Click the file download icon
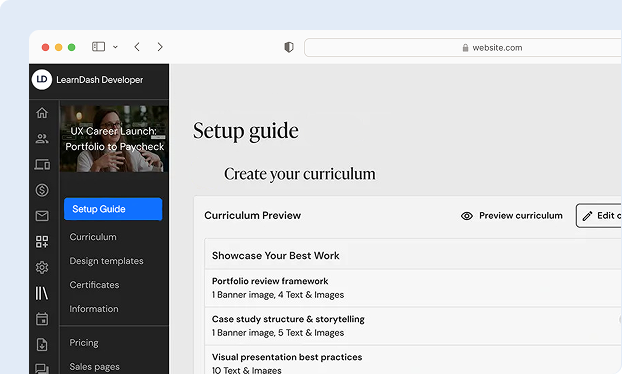The image size is (622, 374). click(x=42, y=345)
